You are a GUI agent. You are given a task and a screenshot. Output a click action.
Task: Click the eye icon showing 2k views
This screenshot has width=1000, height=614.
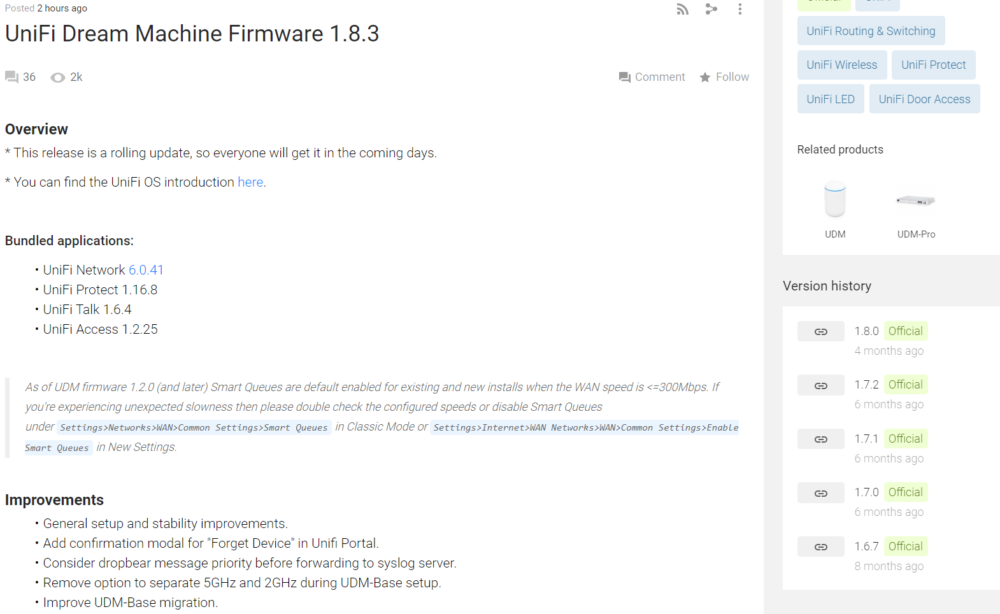coord(57,76)
